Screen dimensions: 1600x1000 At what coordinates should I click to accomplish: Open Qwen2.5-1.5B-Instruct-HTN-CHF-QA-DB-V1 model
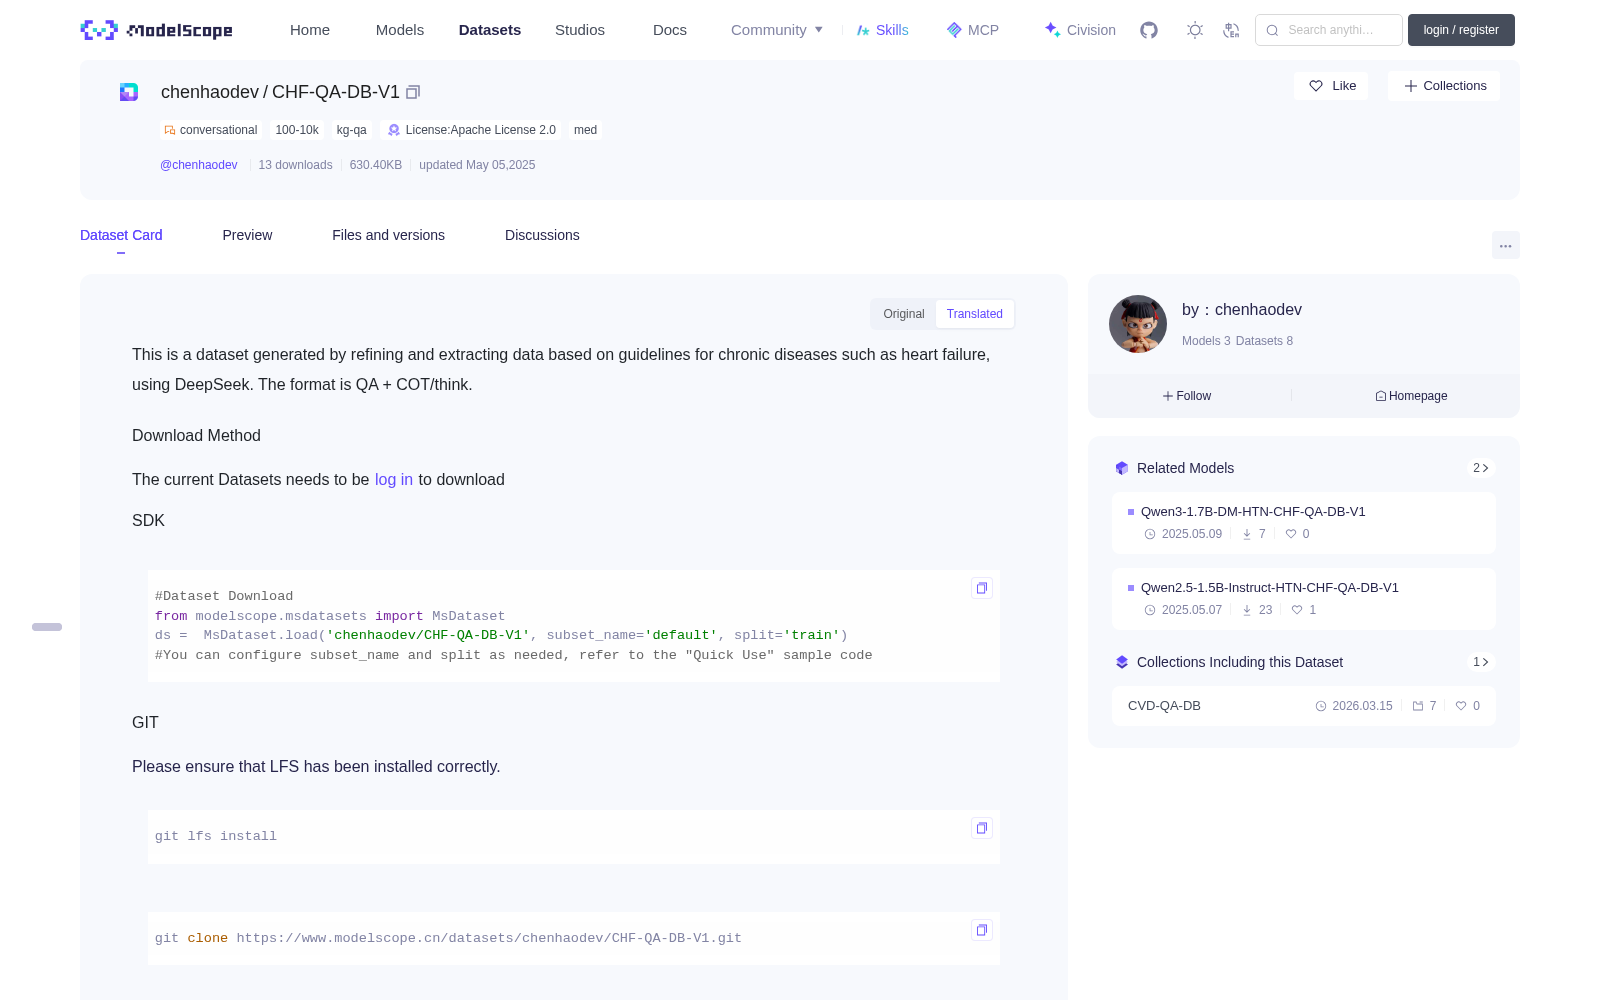(x=1304, y=599)
